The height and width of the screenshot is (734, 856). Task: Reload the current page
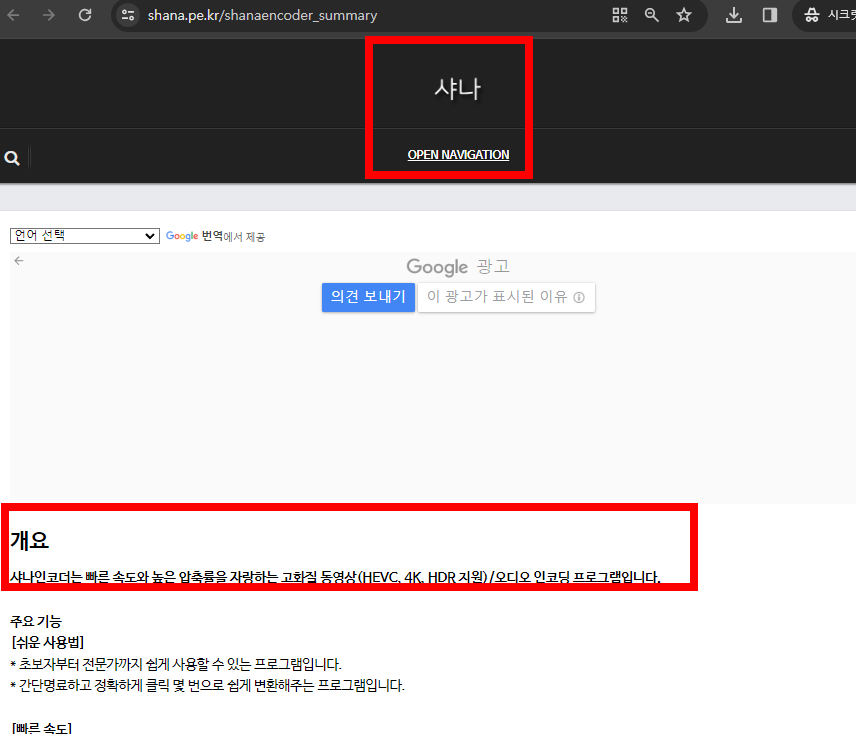coord(84,15)
